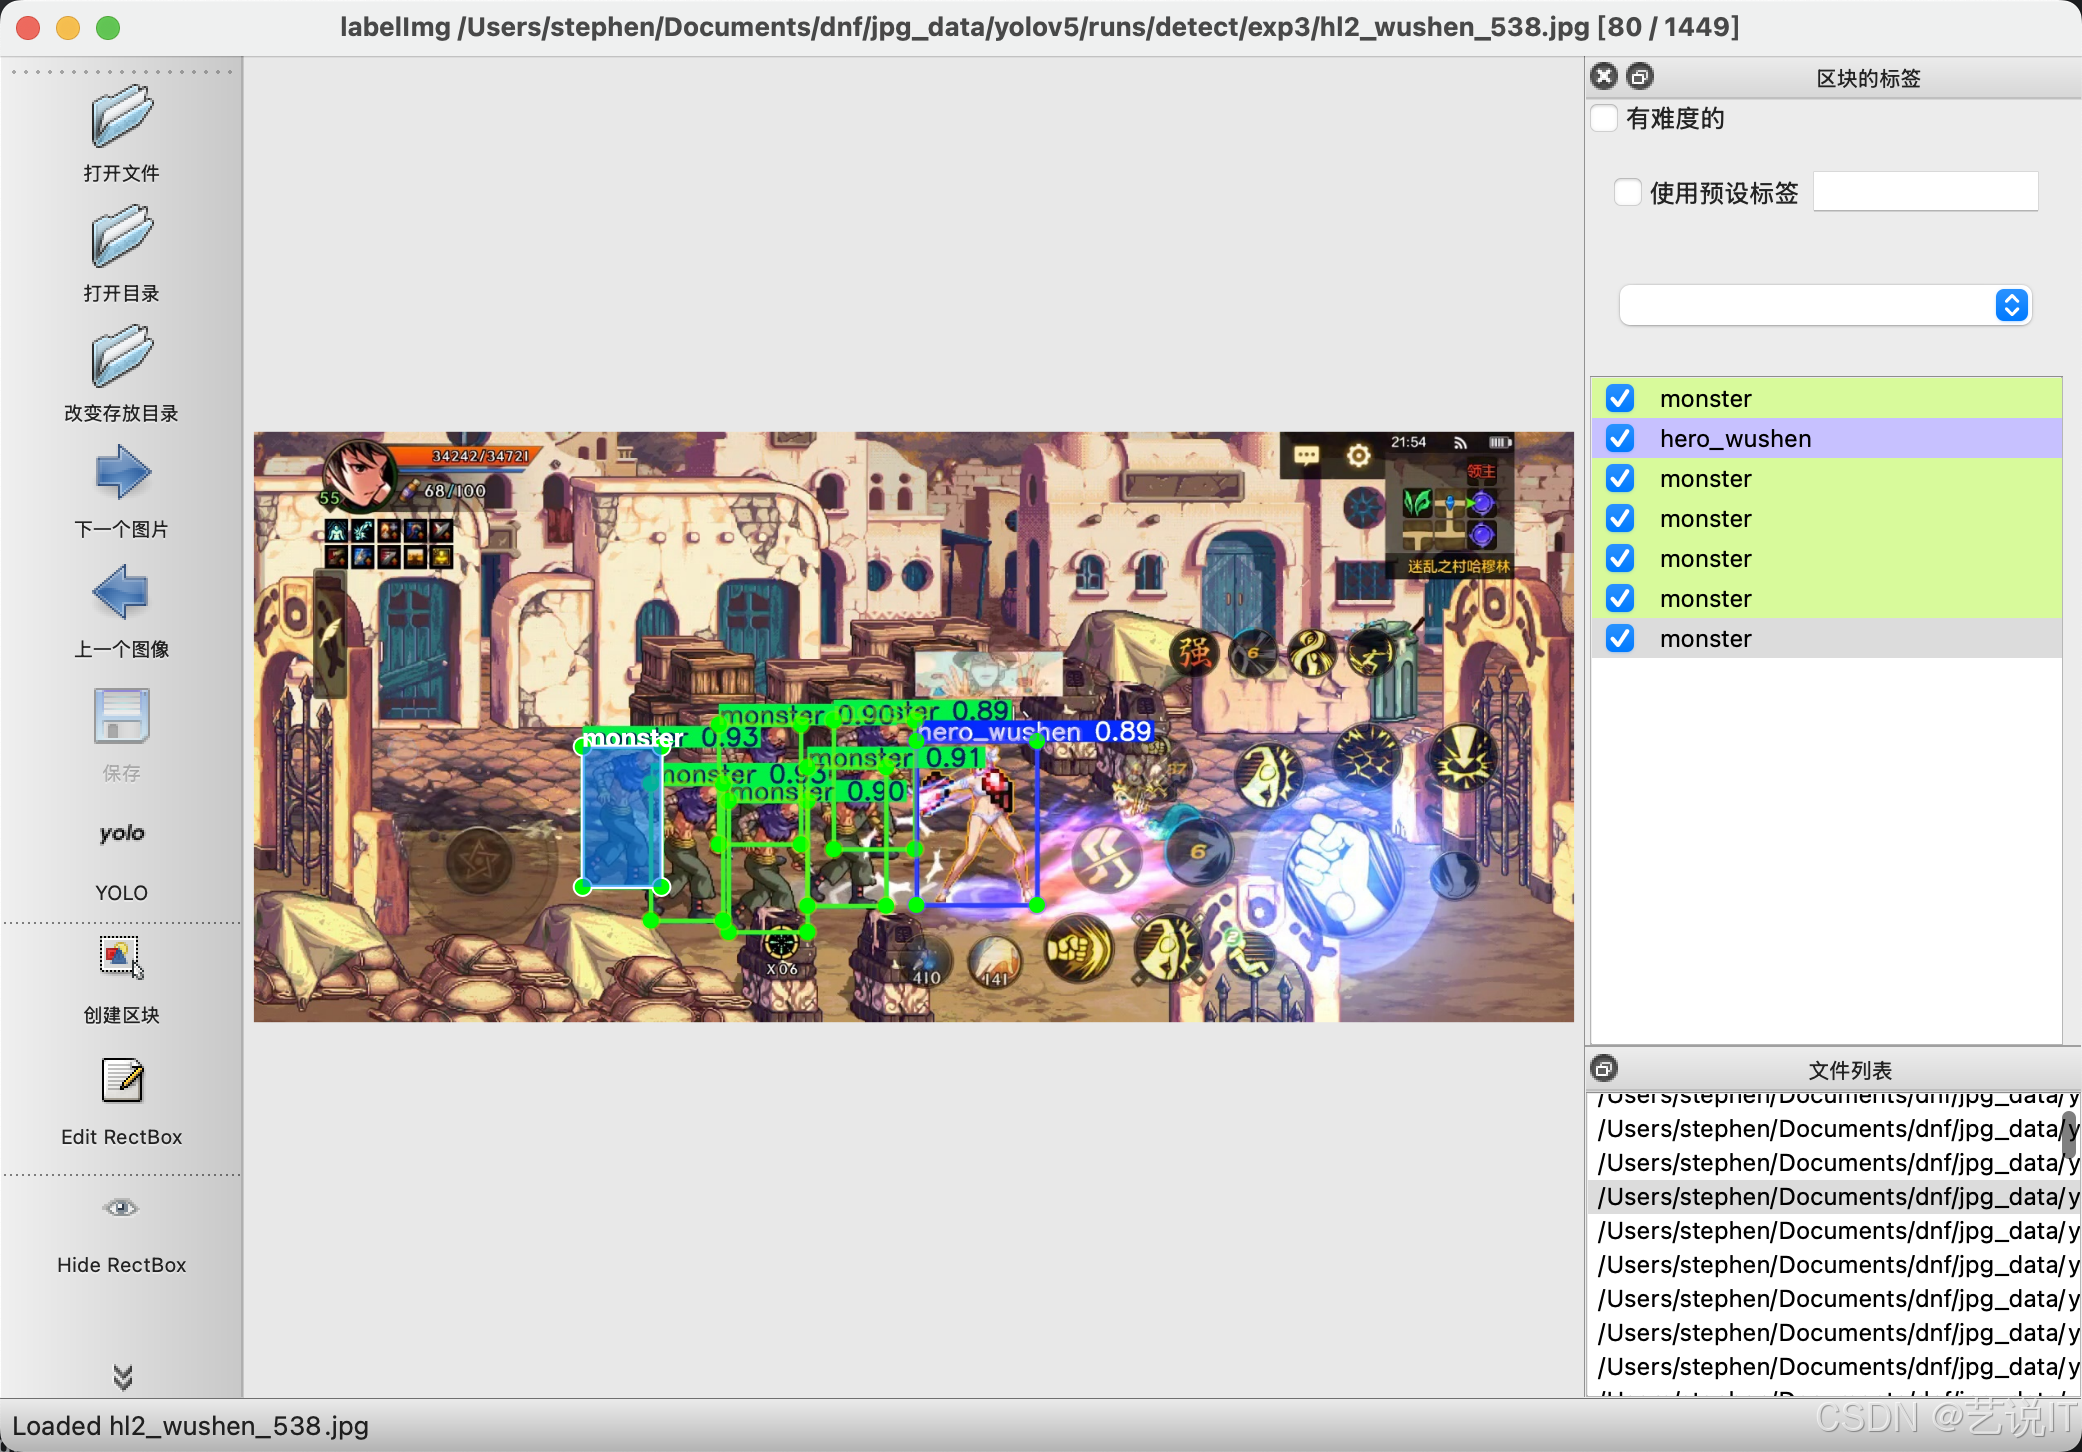Close the box labels panel
Viewport: 2082px width, 1452px height.
[x=1604, y=76]
